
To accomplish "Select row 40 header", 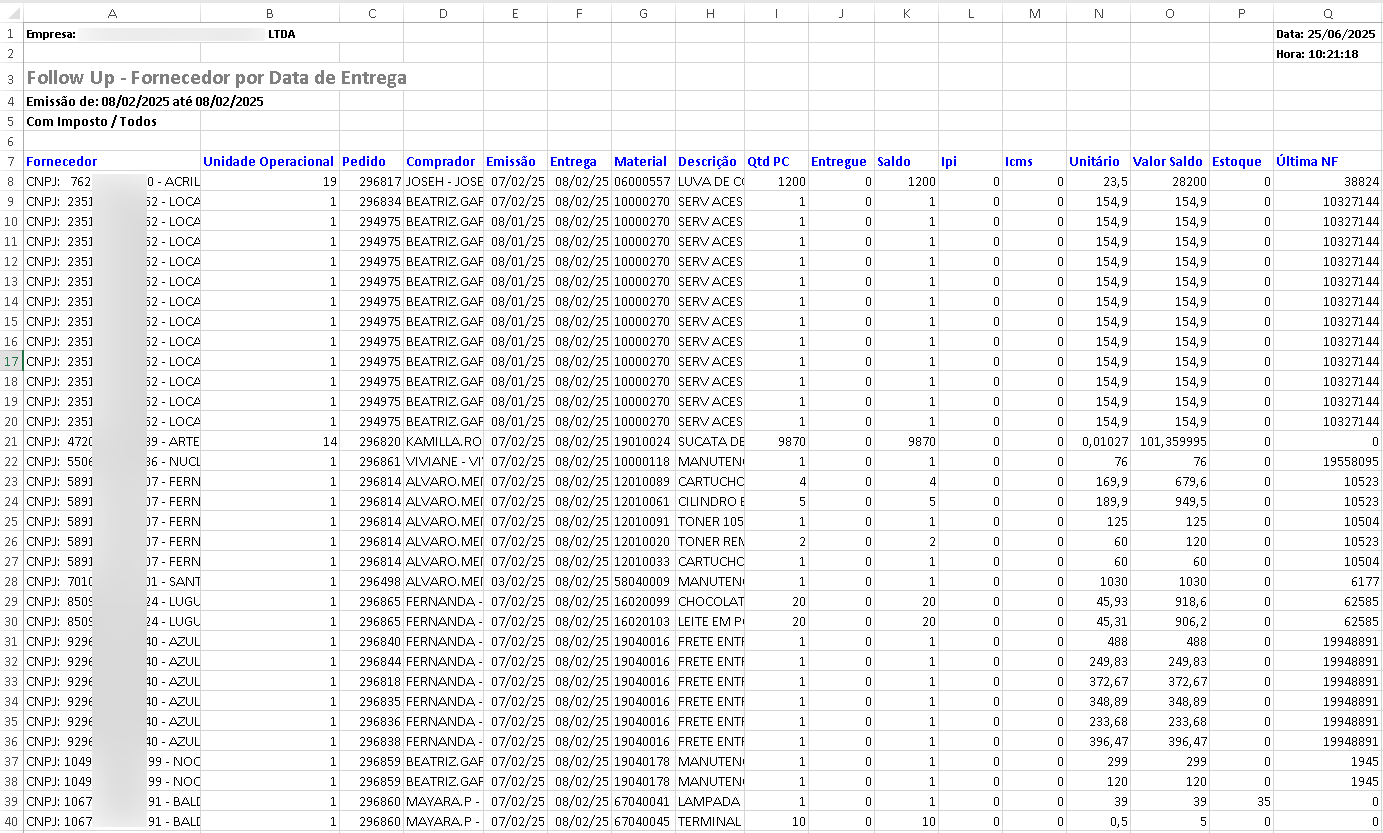I will tap(11, 821).
